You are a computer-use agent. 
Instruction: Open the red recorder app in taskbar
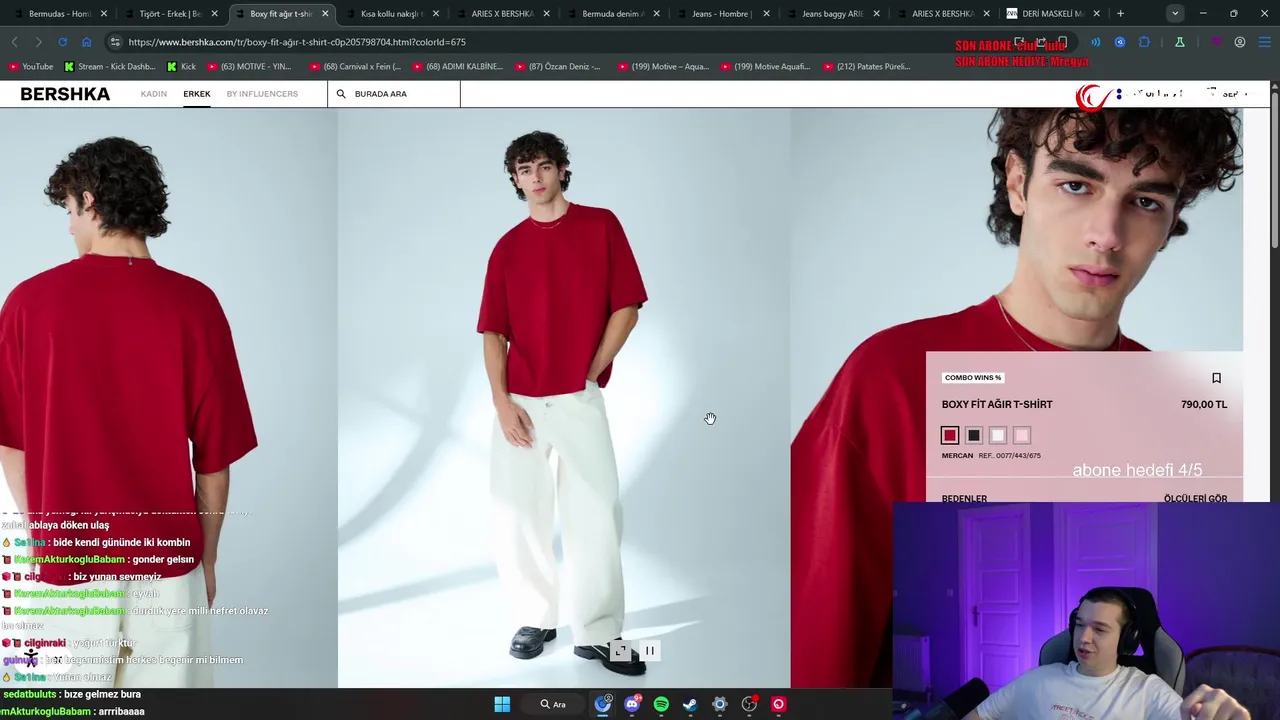click(x=778, y=704)
